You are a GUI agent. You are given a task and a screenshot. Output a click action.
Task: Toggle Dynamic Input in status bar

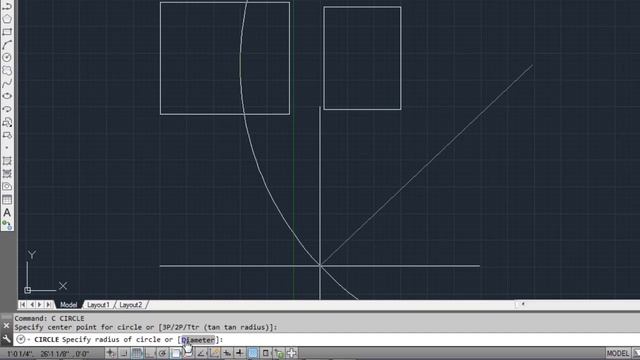click(x=227, y=353)
